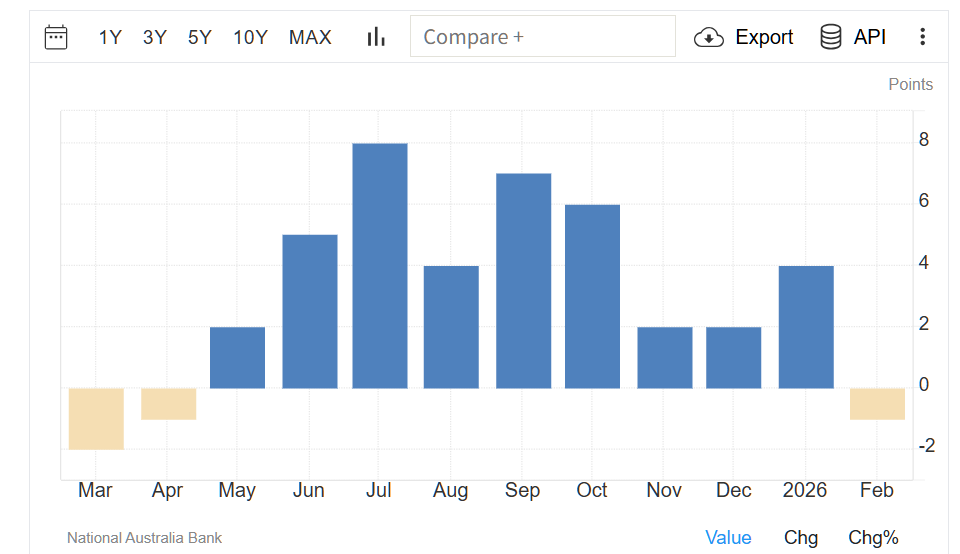
Task: Switch to Chg% display mode
Action: (x=873, y=538)
